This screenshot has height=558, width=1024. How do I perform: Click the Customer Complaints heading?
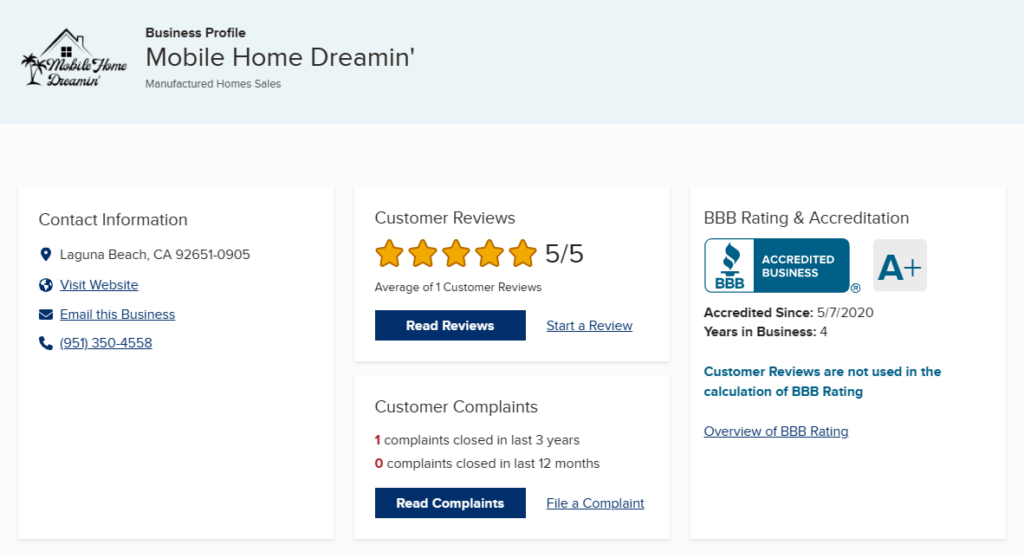click(x=456, y=406)
